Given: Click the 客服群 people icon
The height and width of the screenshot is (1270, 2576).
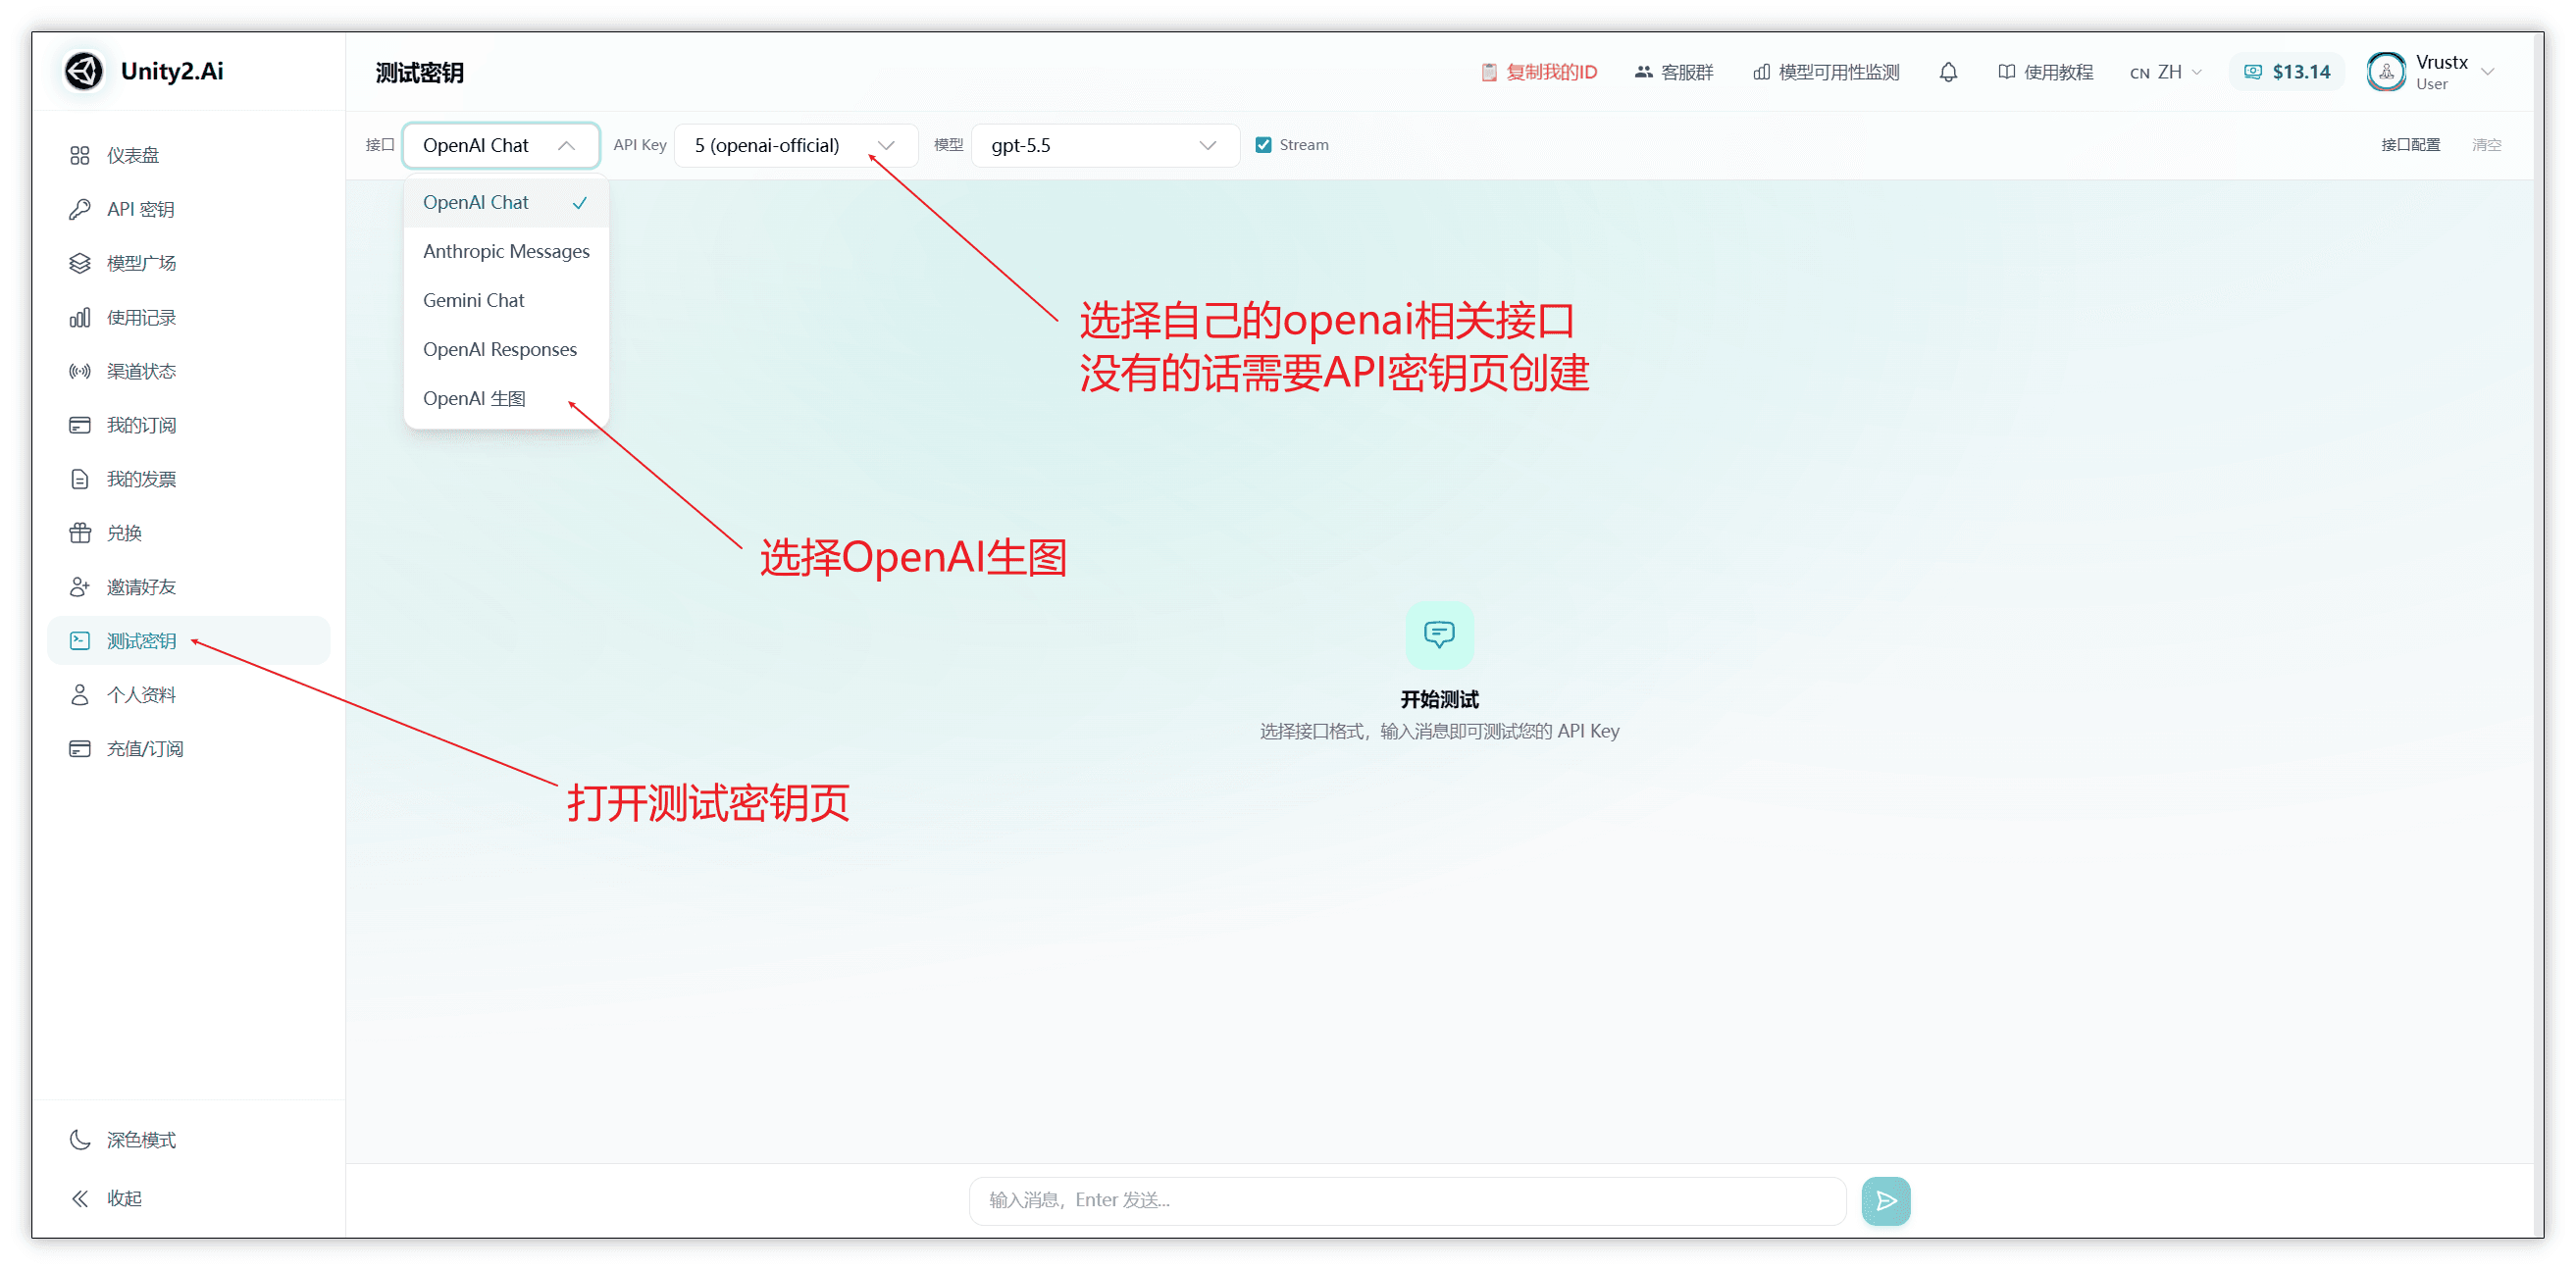Looking at the screenshot, I should 1643,72.
